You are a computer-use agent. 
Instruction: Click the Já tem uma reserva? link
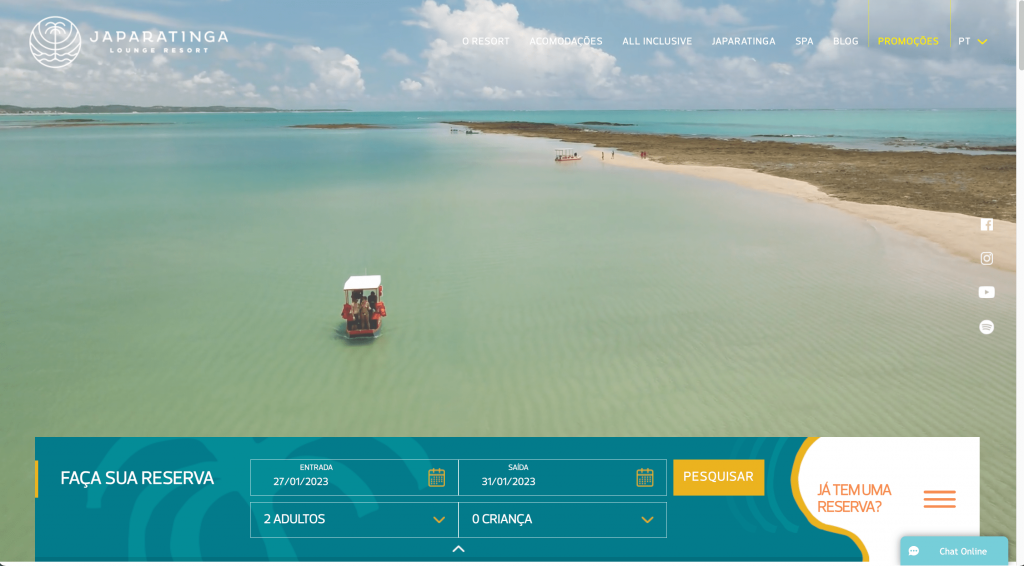(854, 498)
